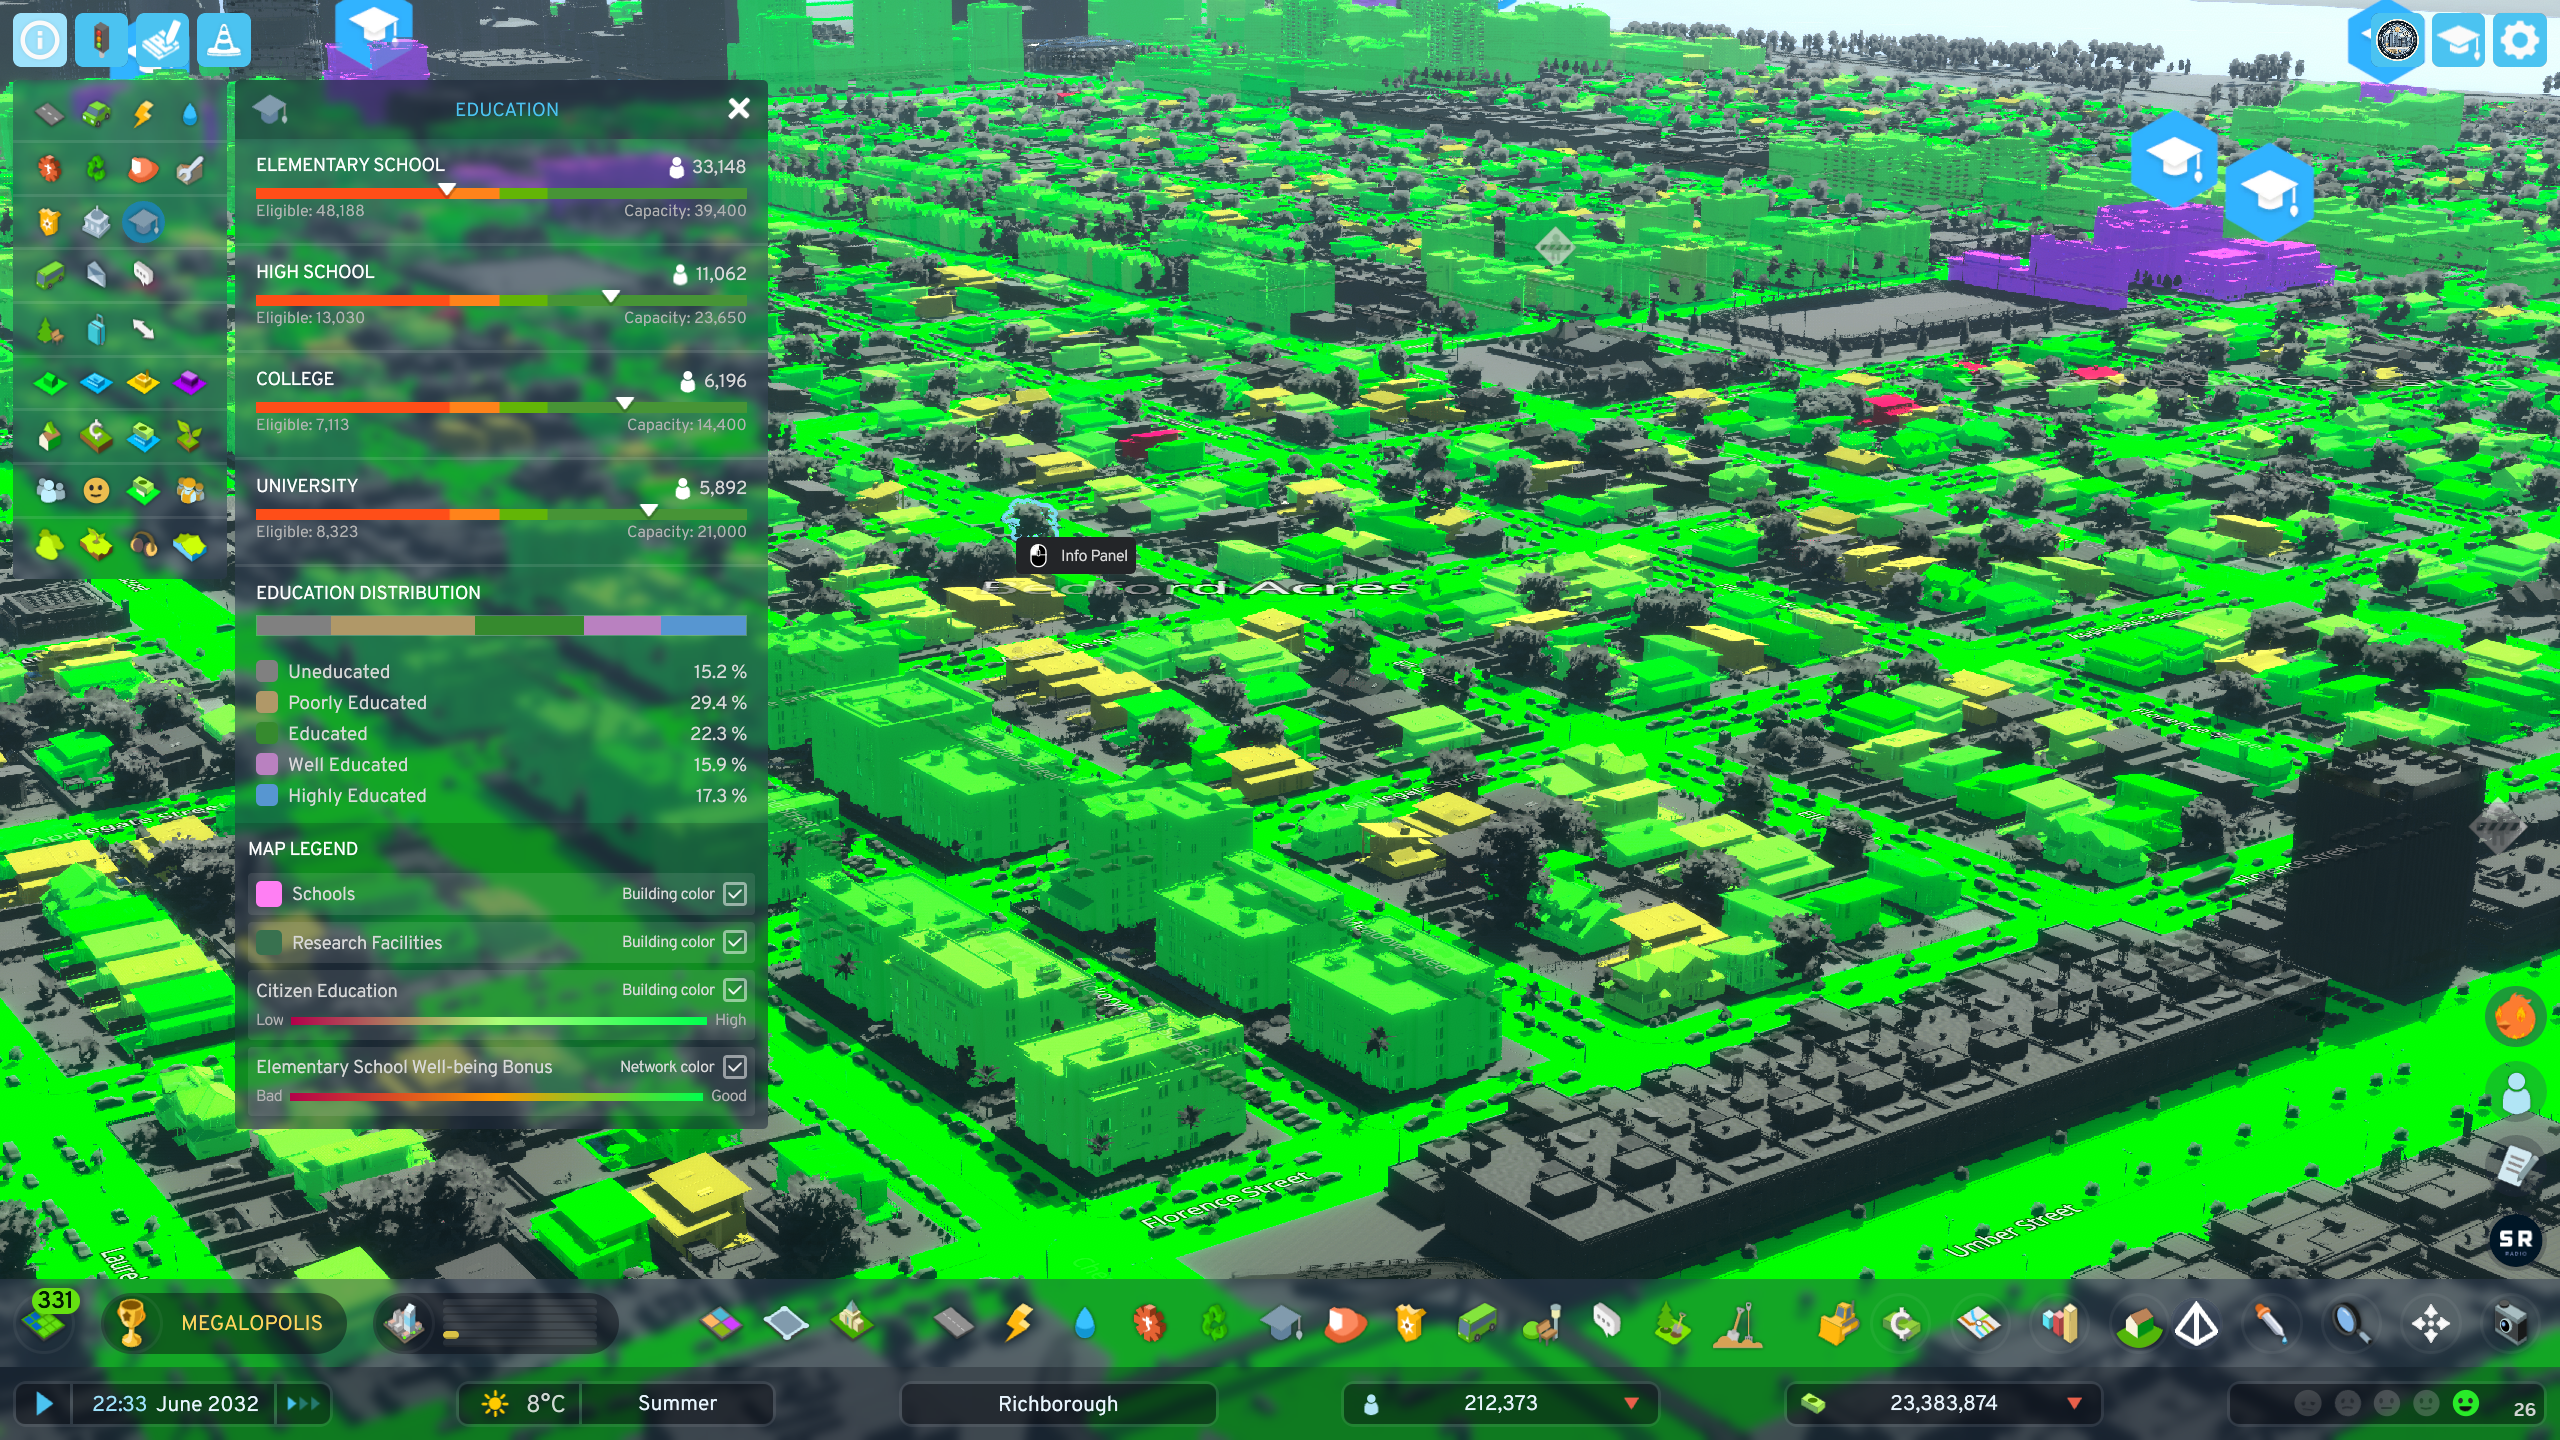Open the info icon at top left
The width and height of the screenshot is (2560, 1440).
point(40,40)
